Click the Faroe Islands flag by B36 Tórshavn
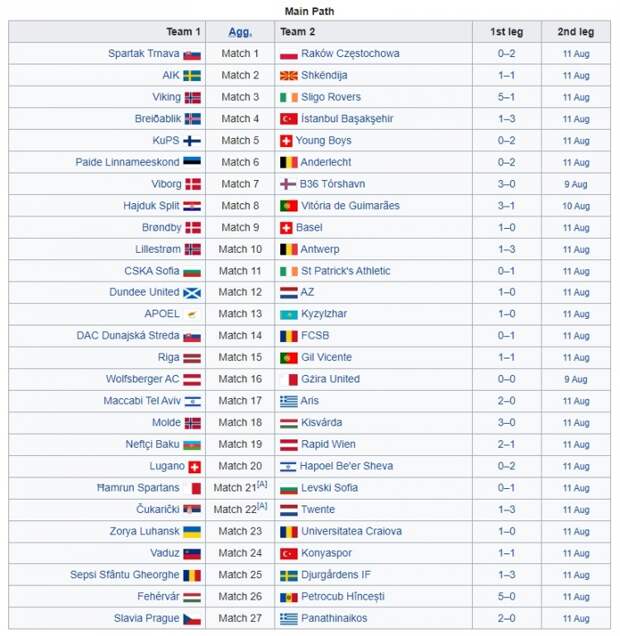The width and height of the screenshot is (620, 636). 287,184
